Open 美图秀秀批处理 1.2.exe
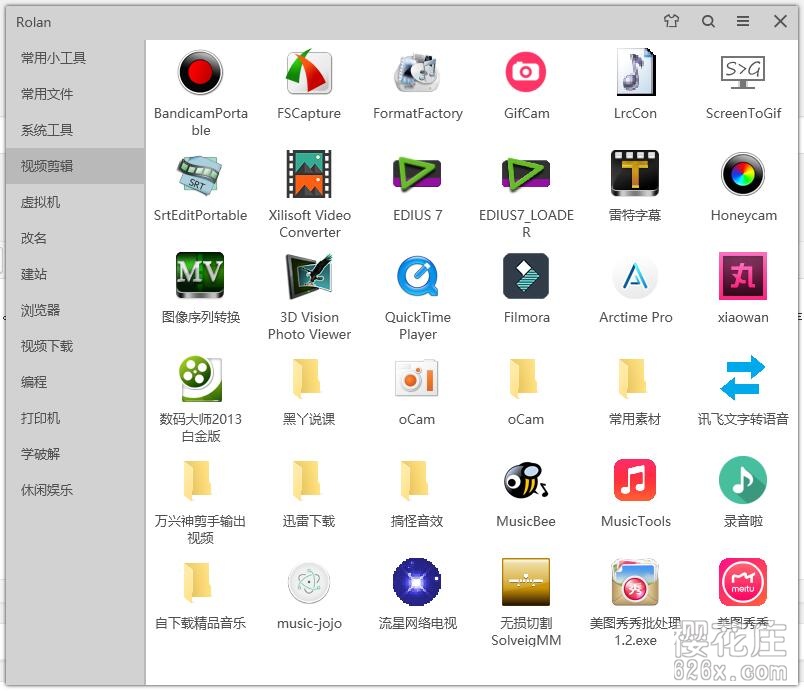Screen dimensions: 804x691 (635, 582)
